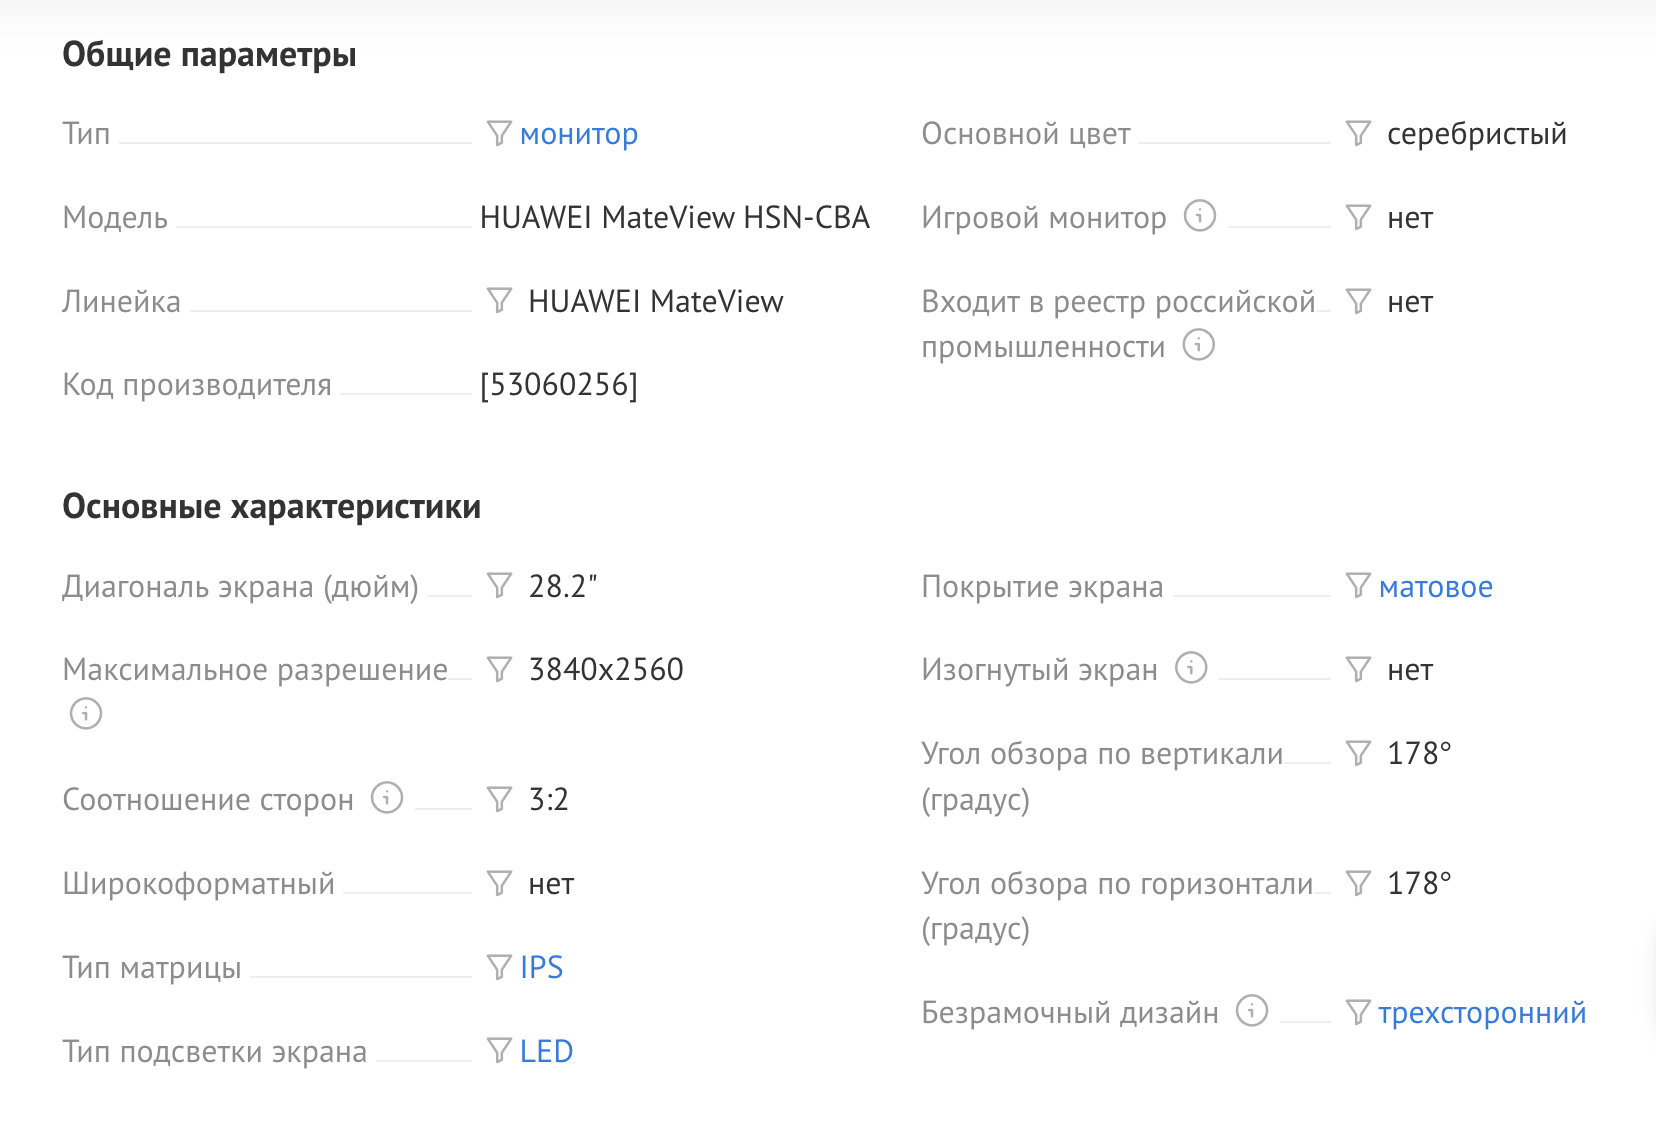Click manufacturer code [53060256]

click(559, 385)
